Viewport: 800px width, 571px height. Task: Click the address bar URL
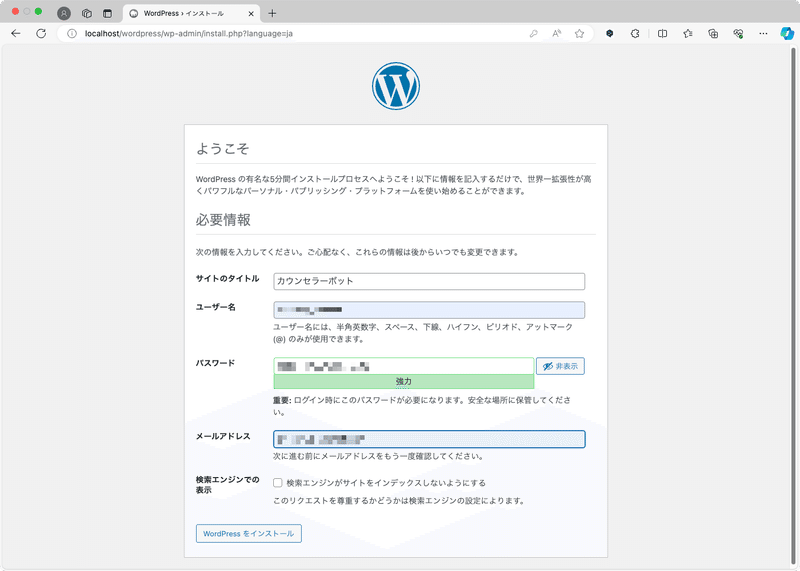coord(189,34)
